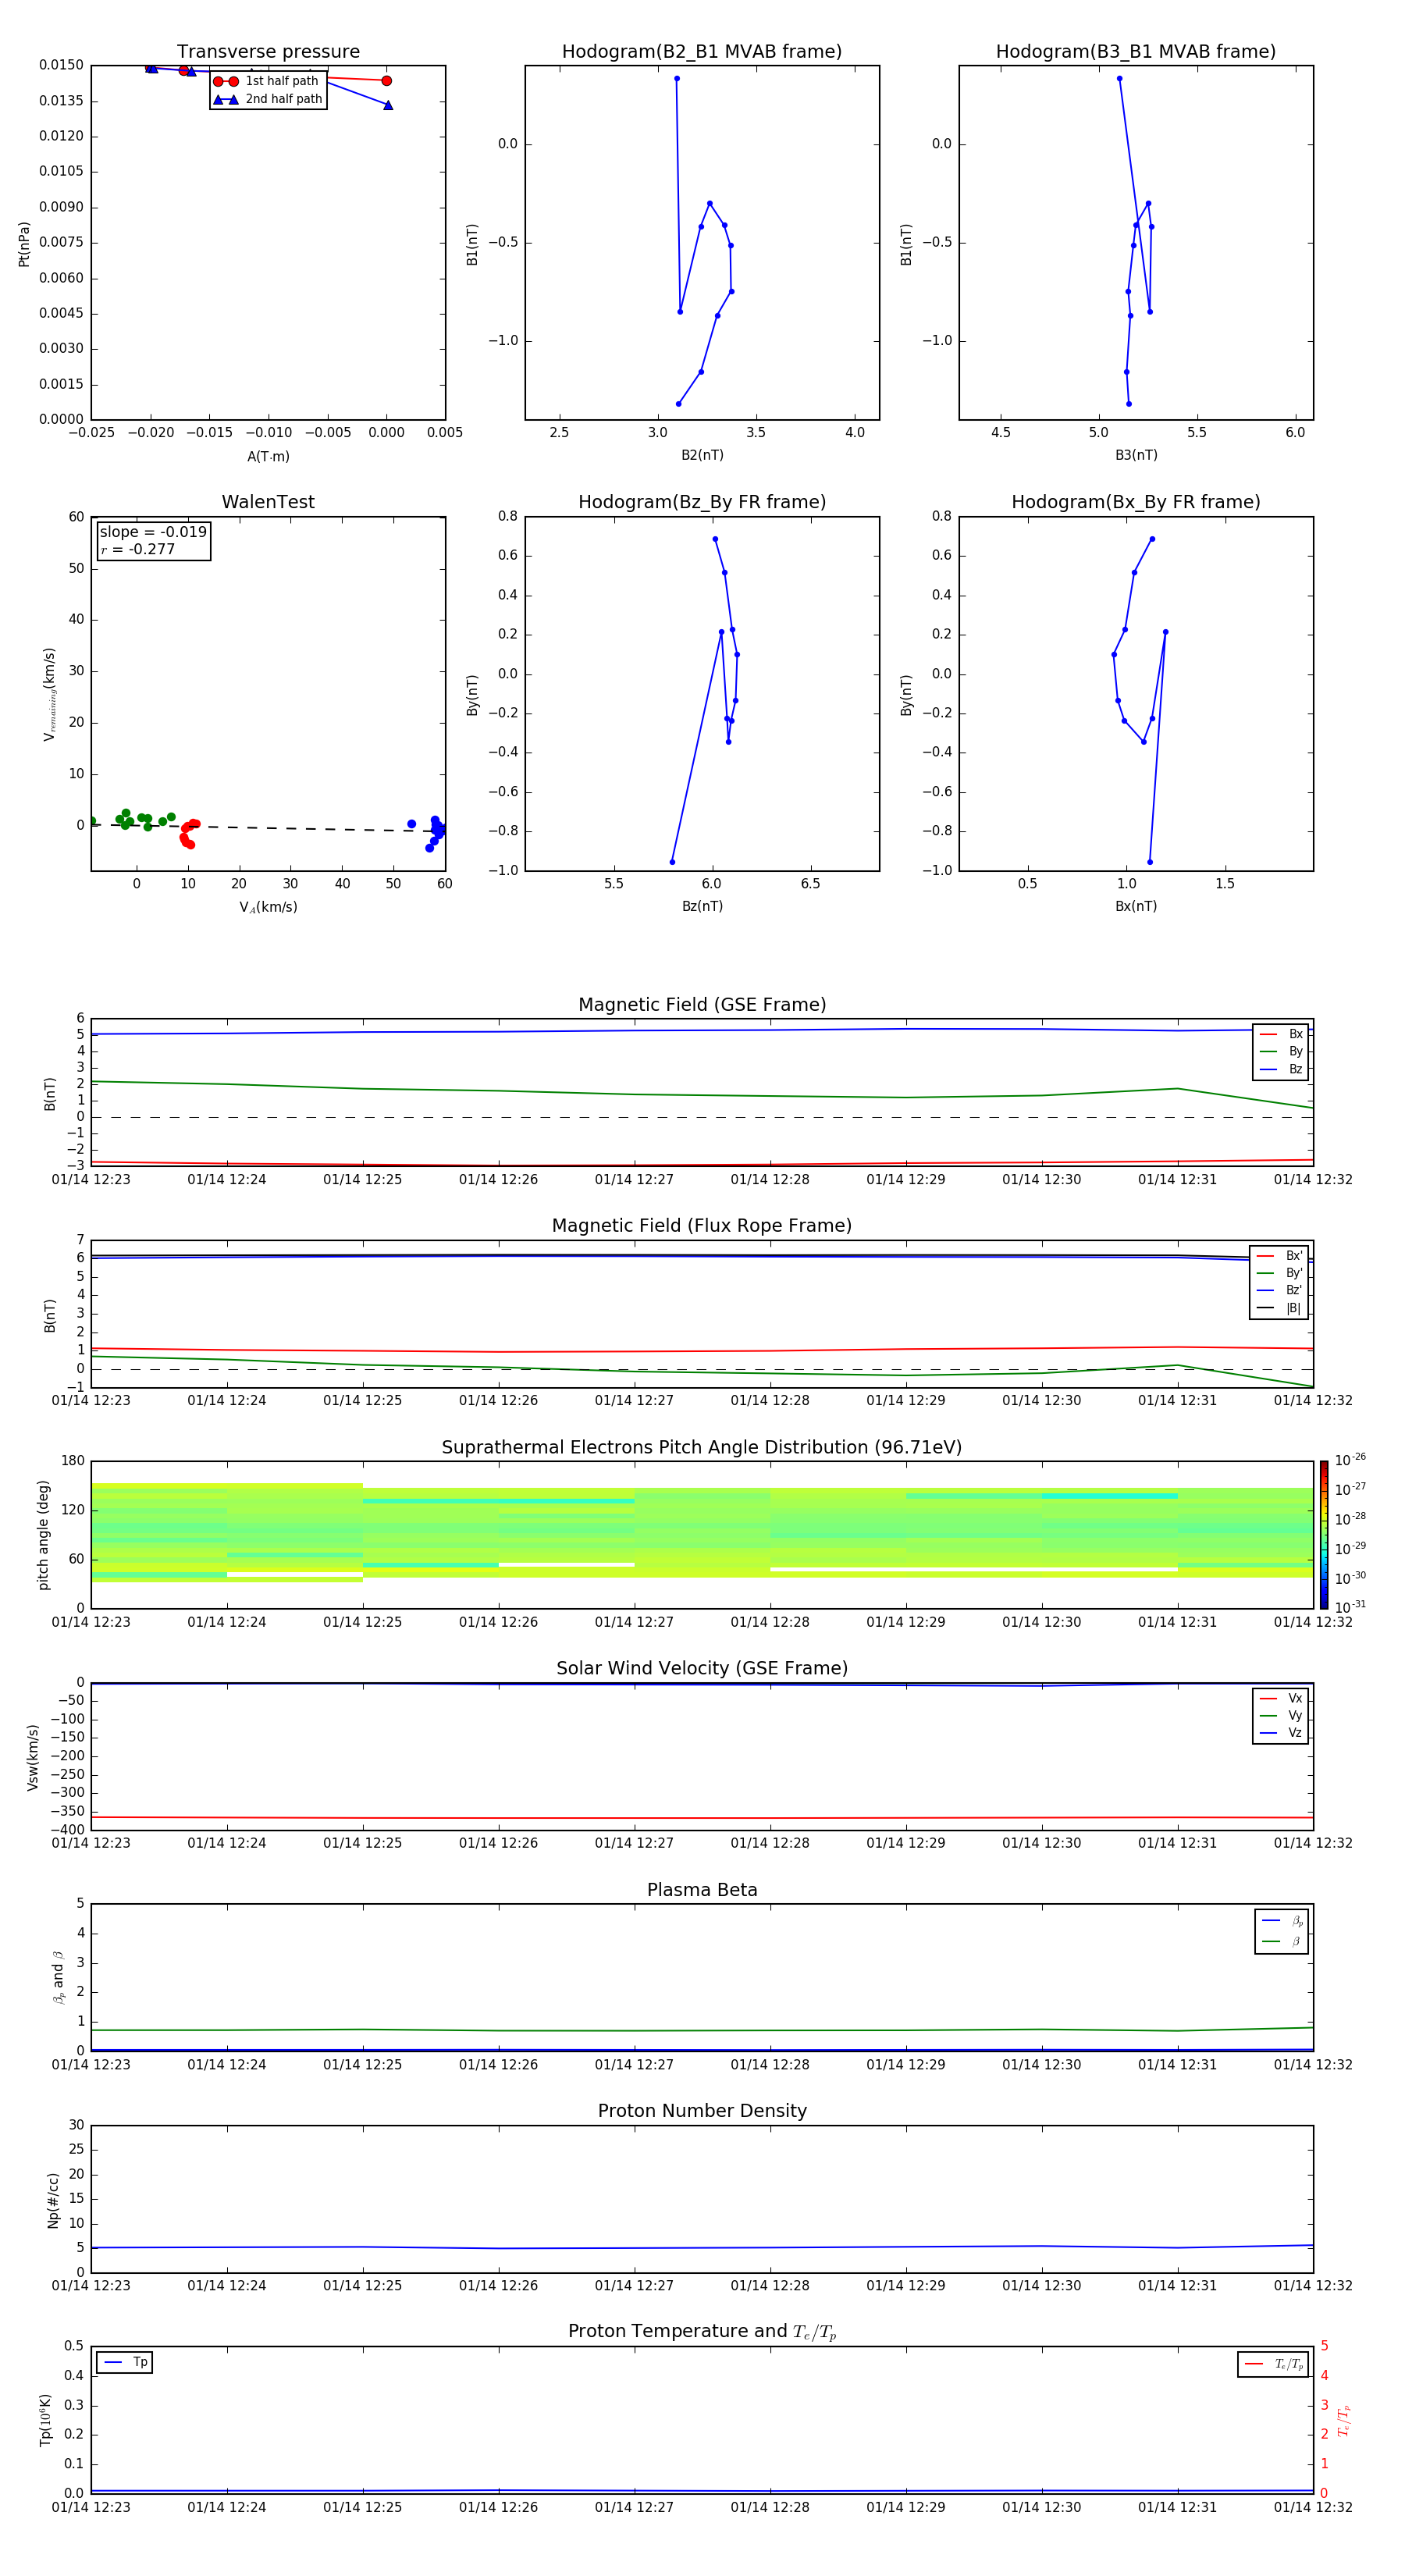Click the Bx' legend entry in Flux Rope plot

click(1280, 1256)
